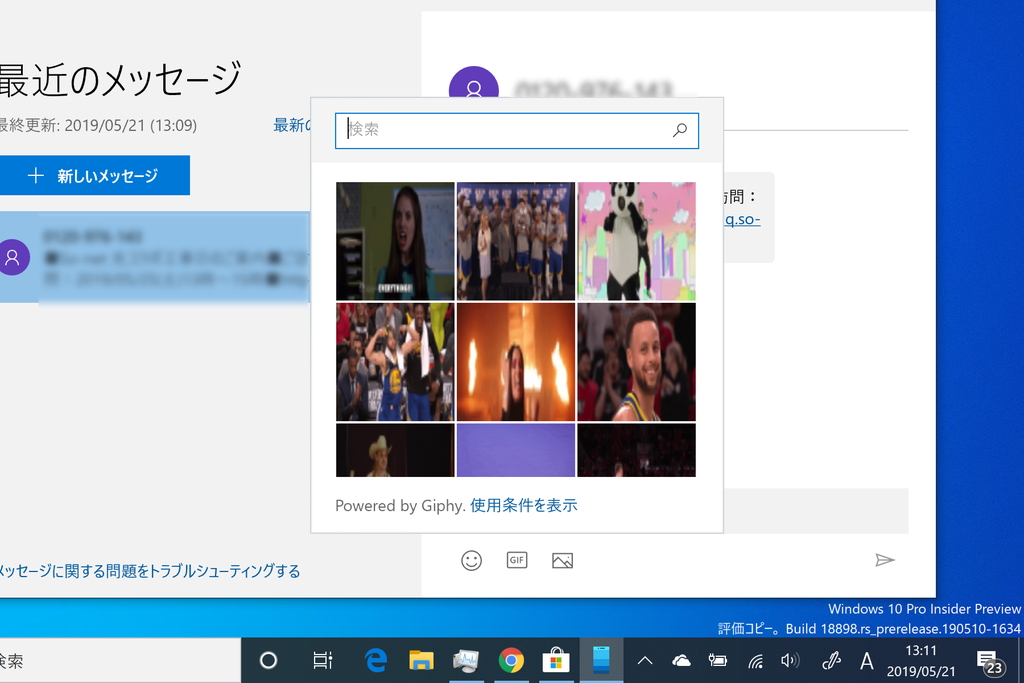Open the GIF picker

[516, 560]
